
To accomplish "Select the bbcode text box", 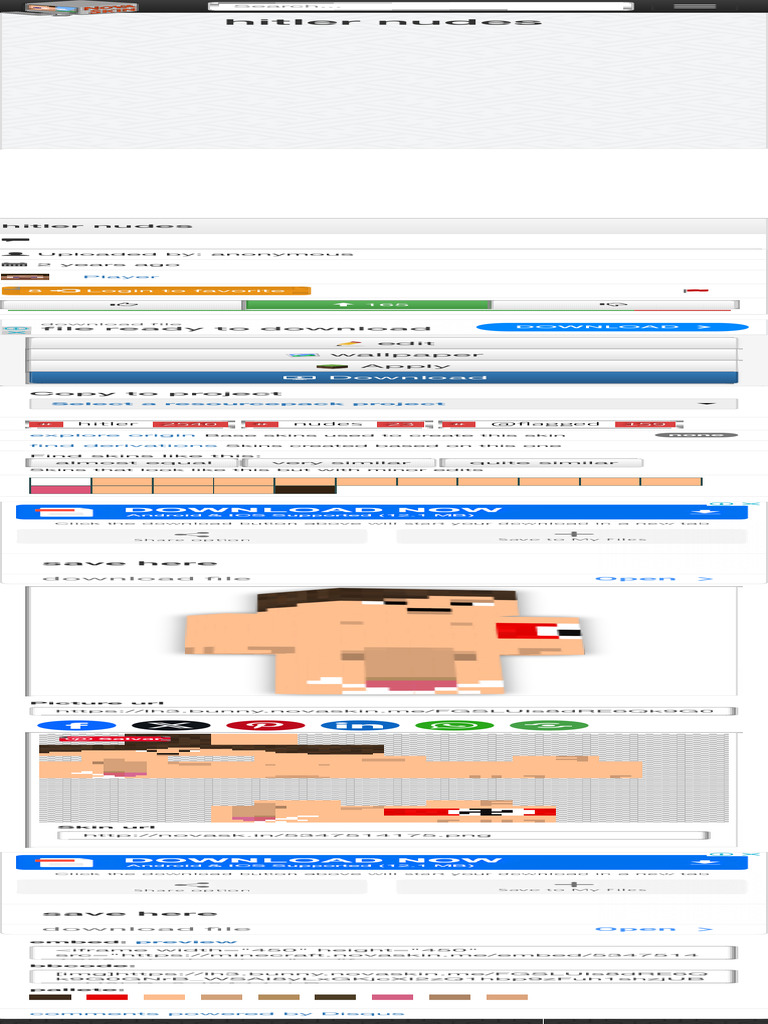I will pyautogui.click(x=383, y=976).
